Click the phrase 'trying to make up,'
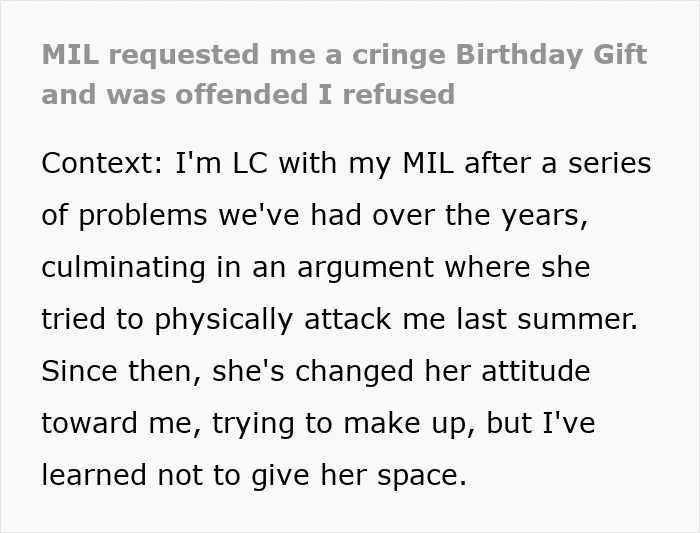 [x=343, y=424]
